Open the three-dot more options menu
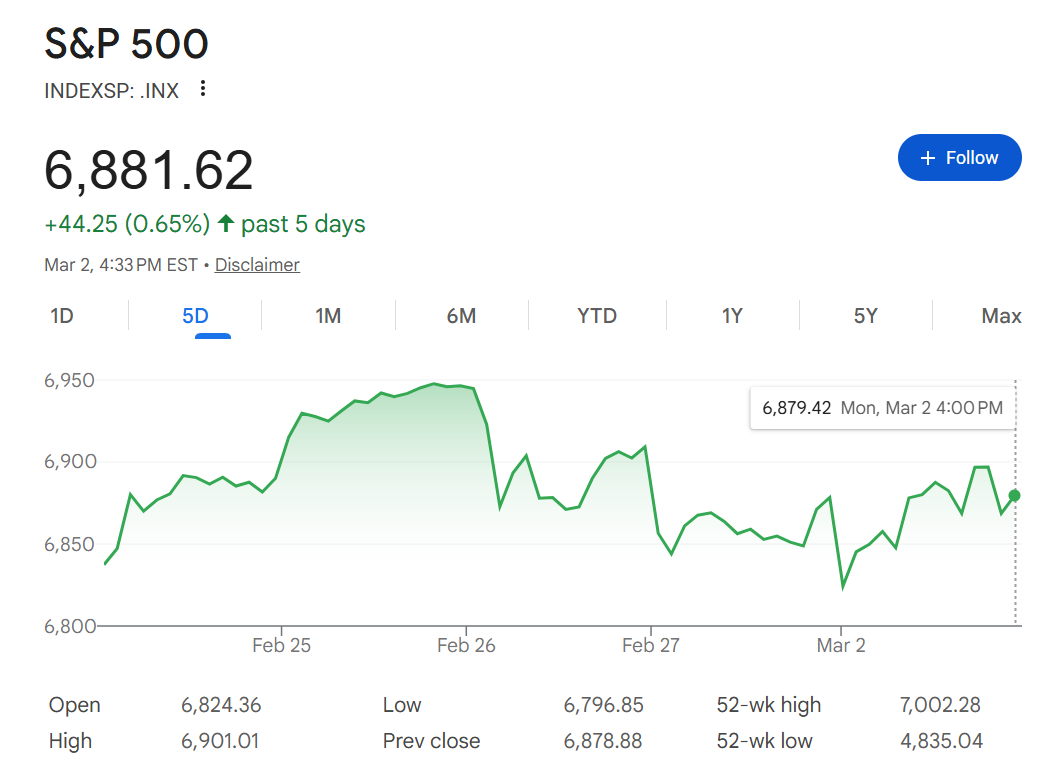Screen dimensions: 1040x771 point(203,89)
